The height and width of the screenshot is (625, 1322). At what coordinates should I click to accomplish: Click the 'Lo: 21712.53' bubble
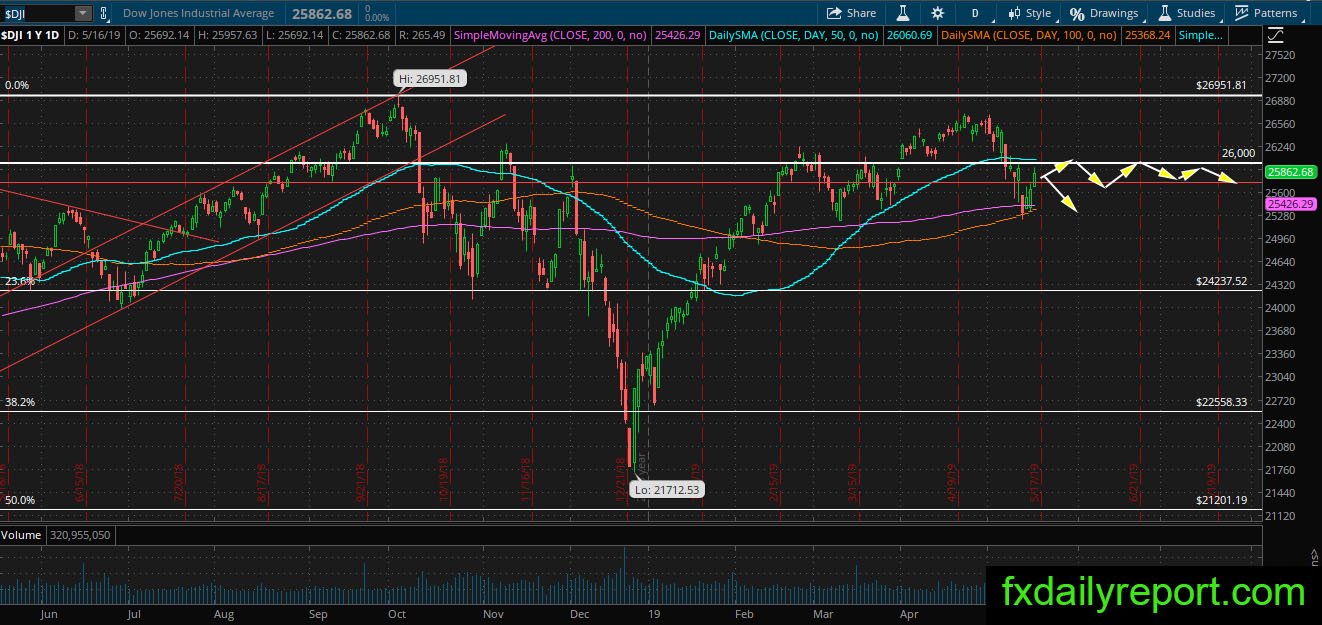[667, 489]
